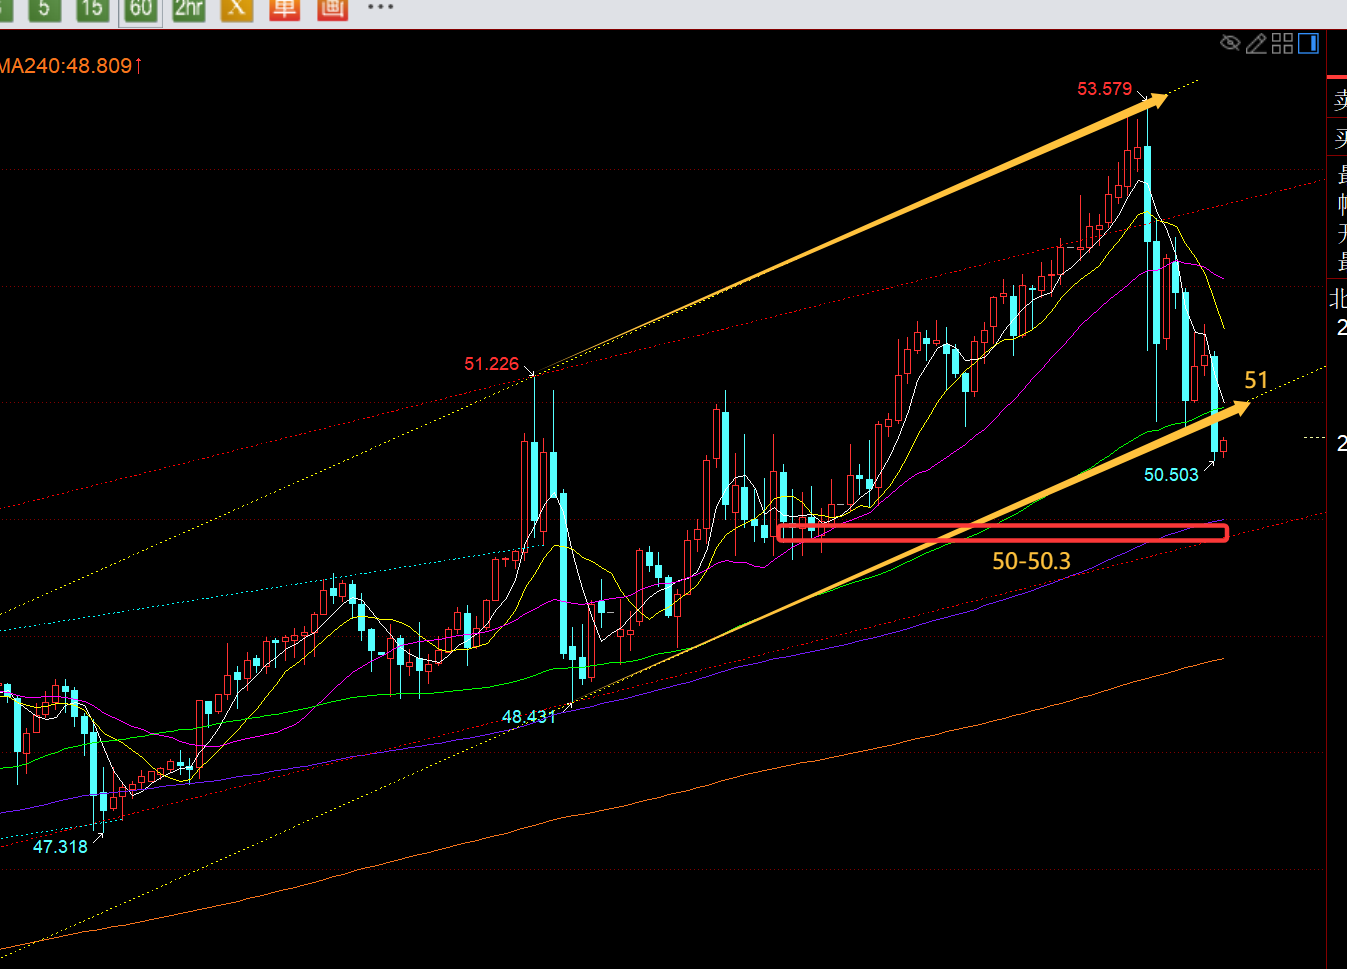Switch to the four-square multi-chart layout
Image resolution: width=1347 pixels, height=969 pixels.
point(1282,43)
